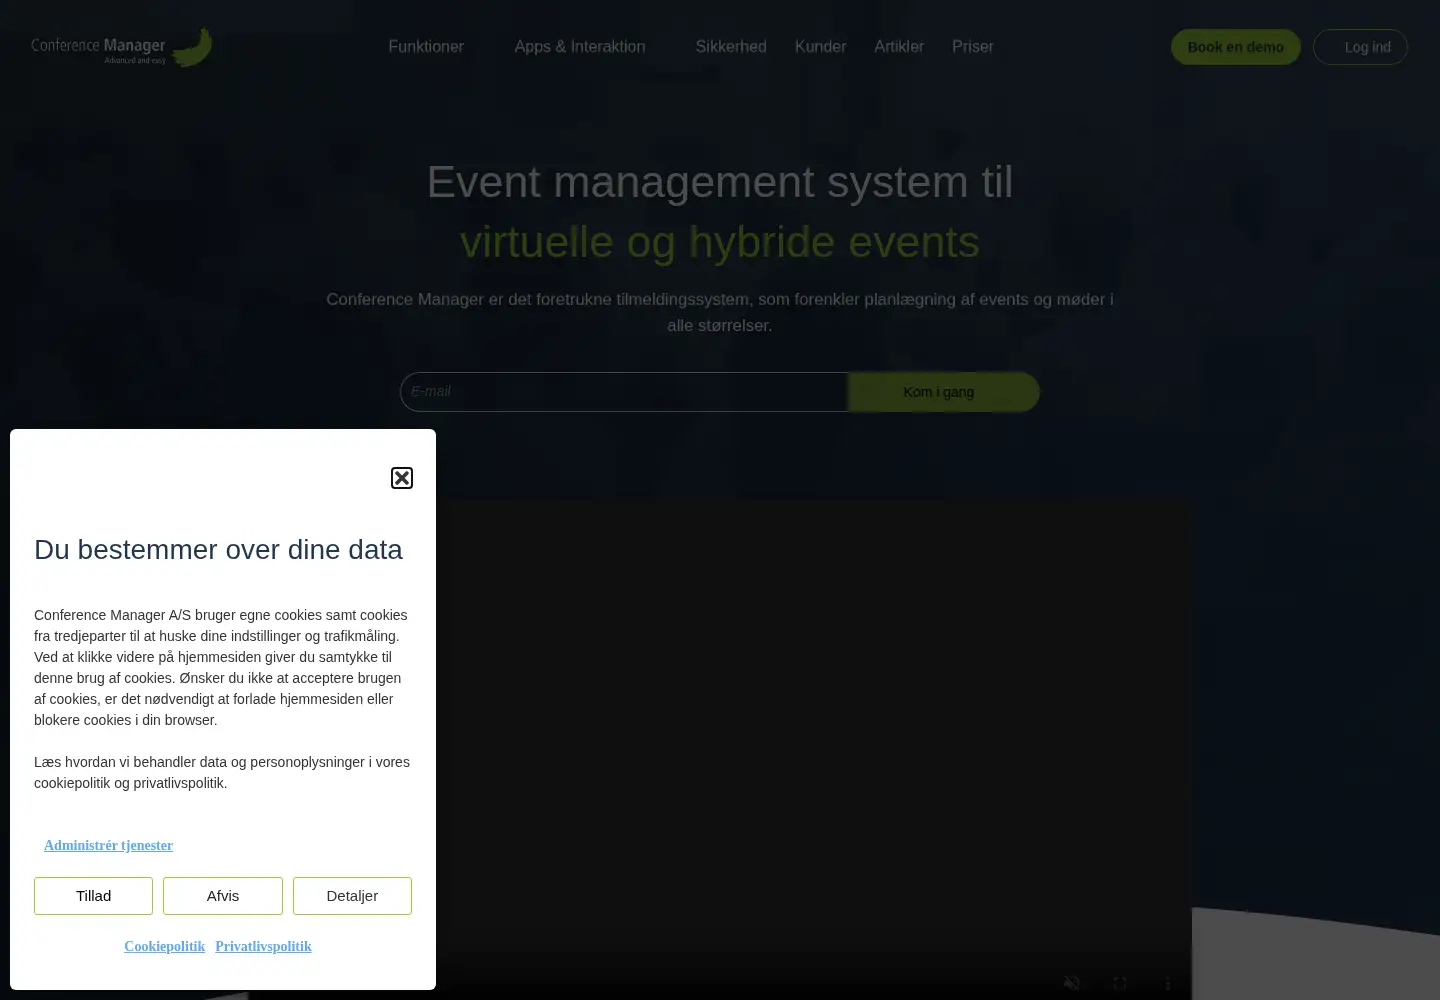The image size is (1440, 1000).
Task: Open the Administrér tjenester link
Action: coord(108,846)
